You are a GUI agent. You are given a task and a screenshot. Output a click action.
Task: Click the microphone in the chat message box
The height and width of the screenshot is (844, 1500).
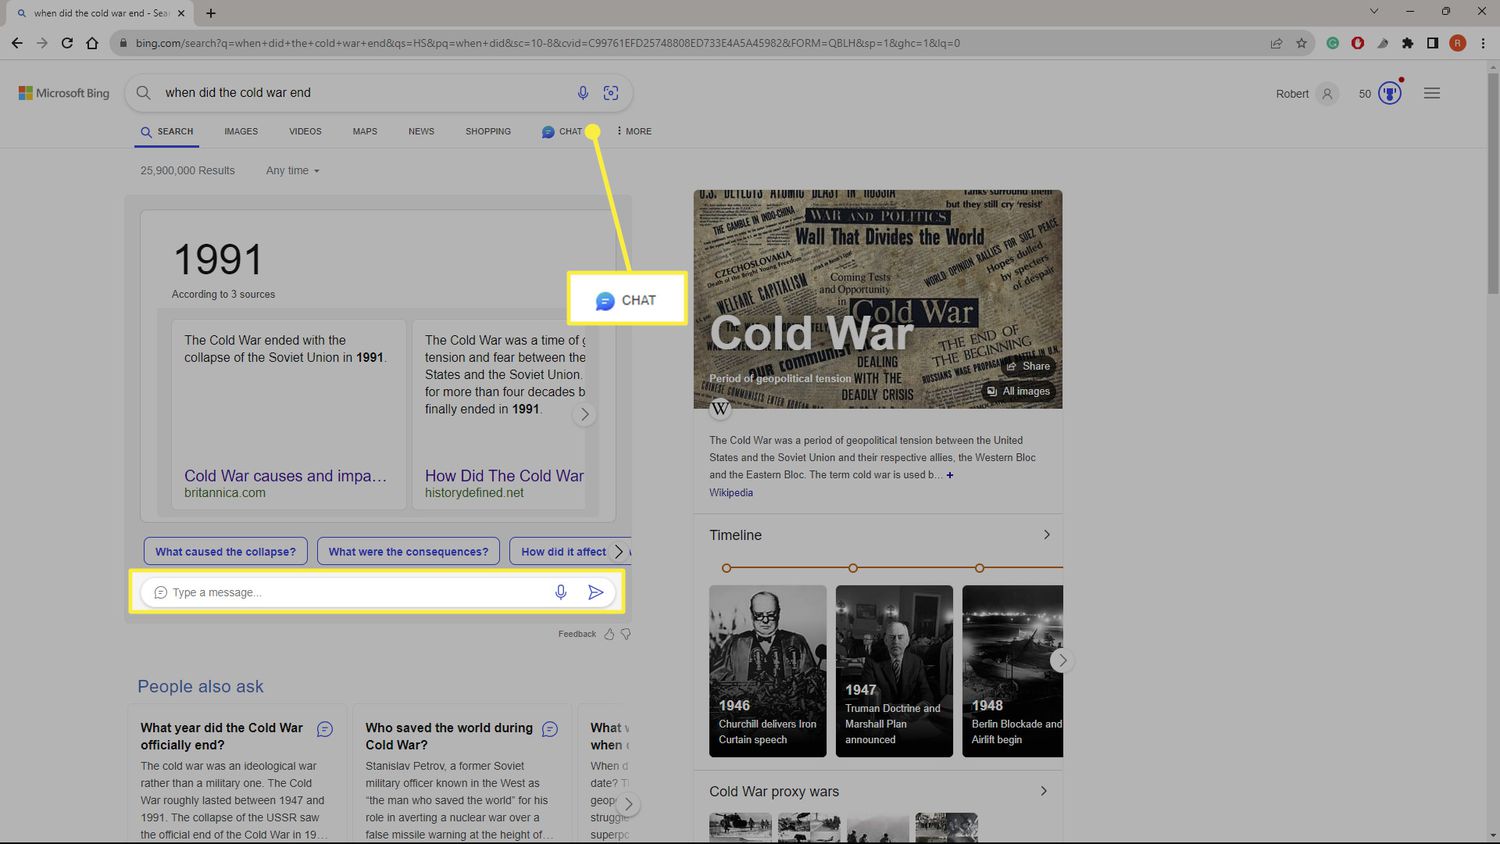561,592
